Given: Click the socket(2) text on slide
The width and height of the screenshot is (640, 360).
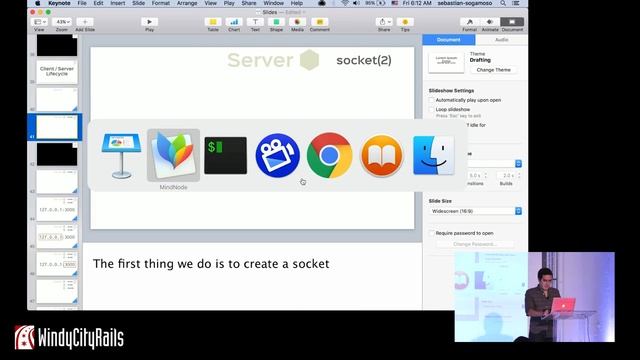Looking at the screenshot, I should (364, 60).
